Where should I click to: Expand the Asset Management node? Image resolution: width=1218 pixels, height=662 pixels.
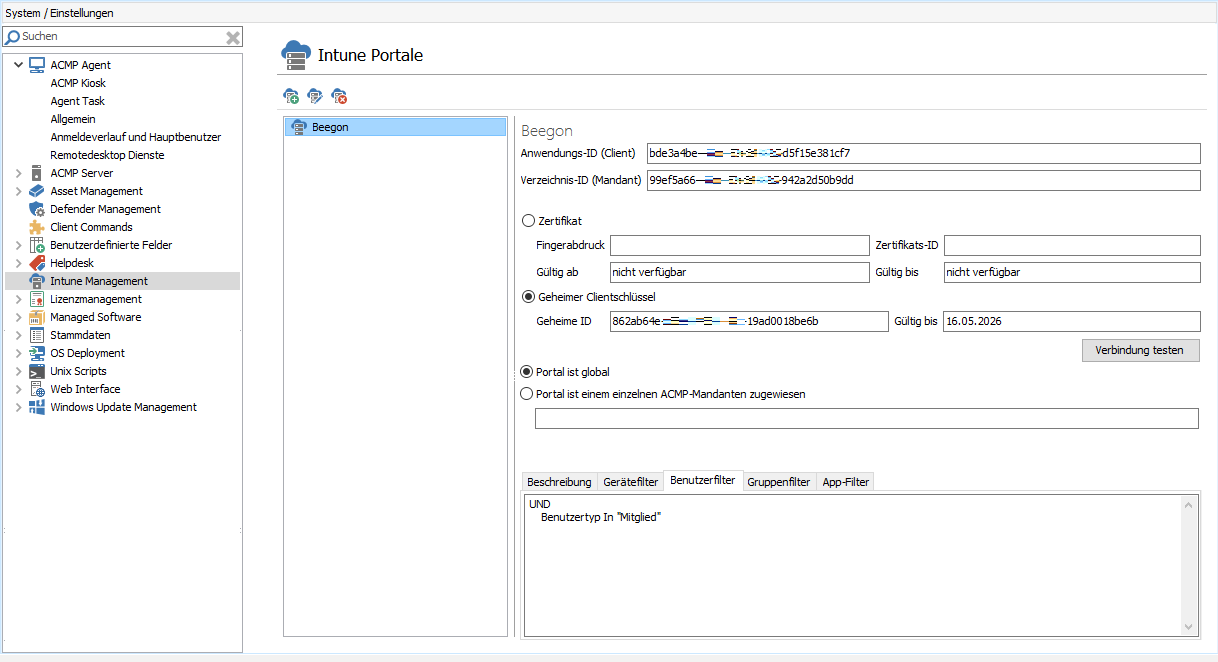[x=18, y=191]
